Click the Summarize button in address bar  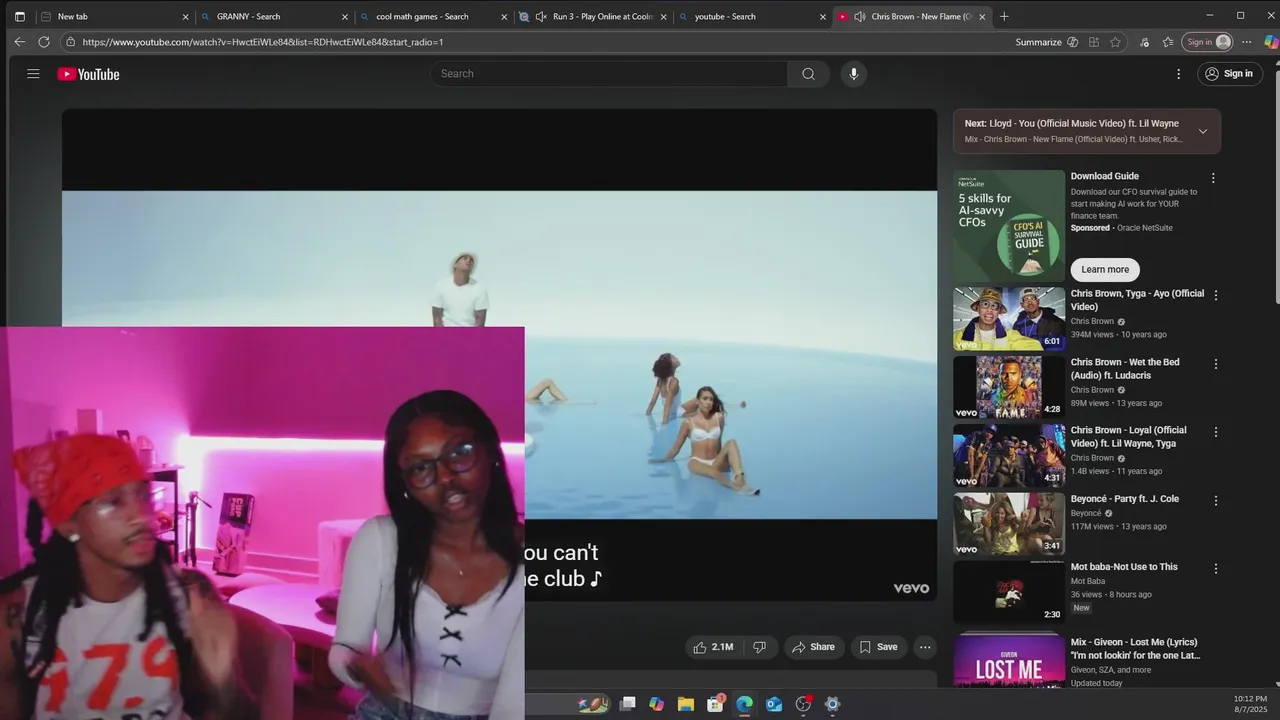(x=1038, y=42)
